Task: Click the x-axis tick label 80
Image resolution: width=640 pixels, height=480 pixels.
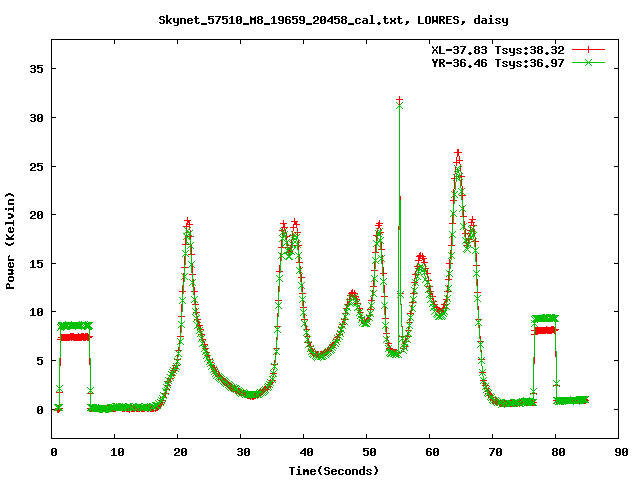Action: click(x=558, y=452)
